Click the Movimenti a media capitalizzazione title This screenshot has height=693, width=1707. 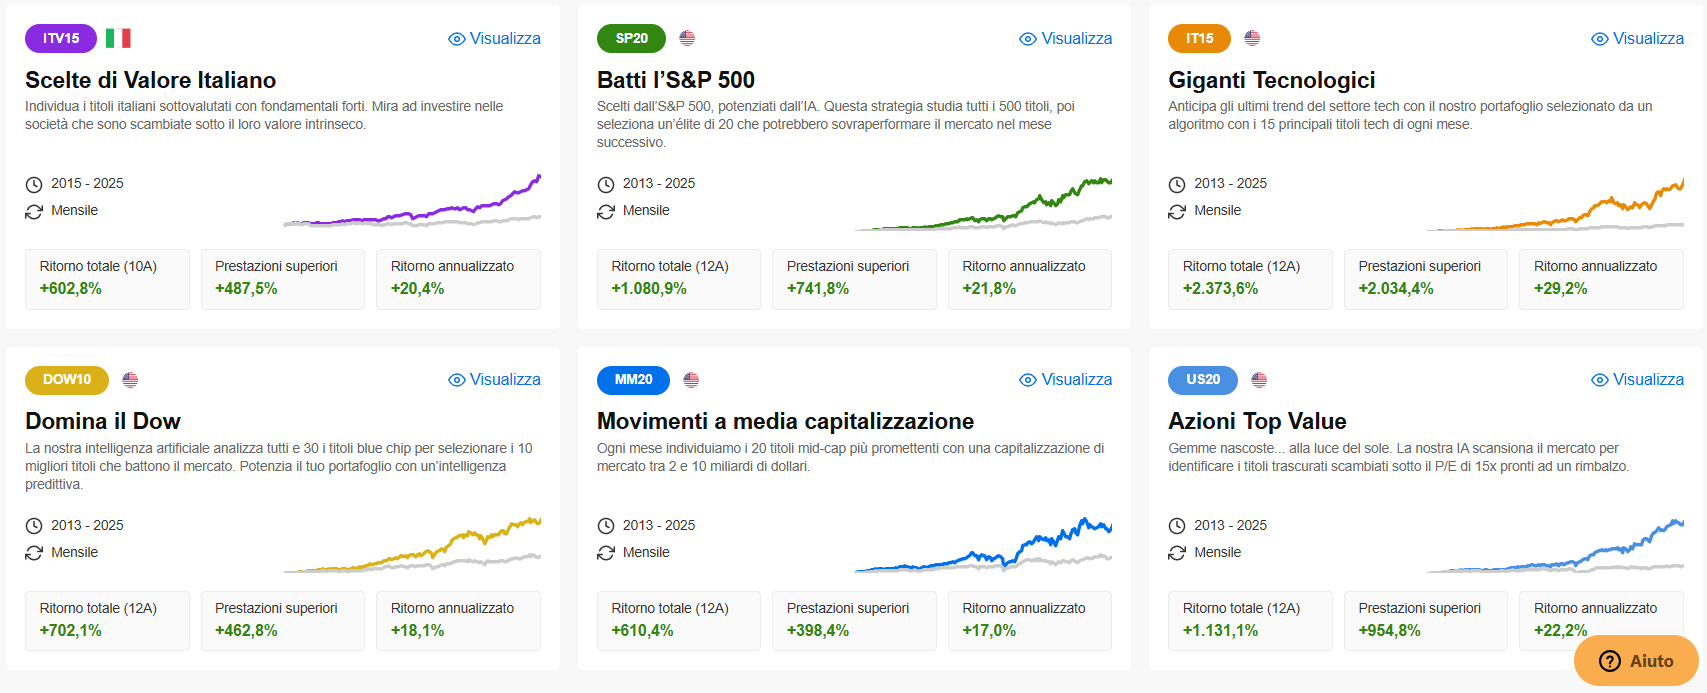785,421
